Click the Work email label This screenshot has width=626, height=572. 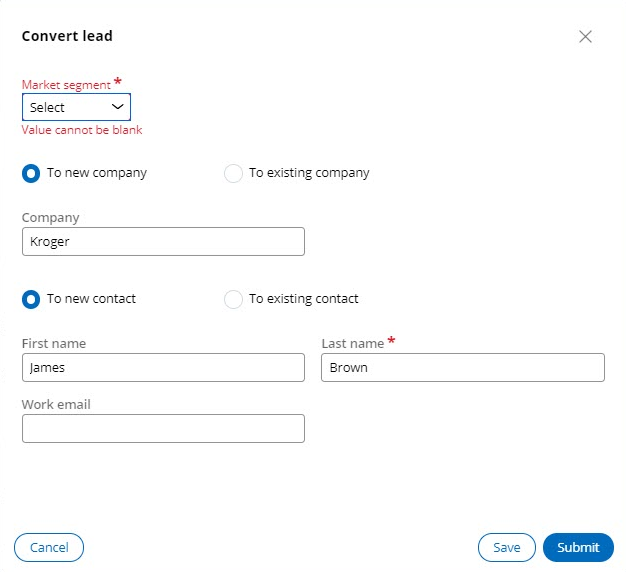(x=56, y=405)
